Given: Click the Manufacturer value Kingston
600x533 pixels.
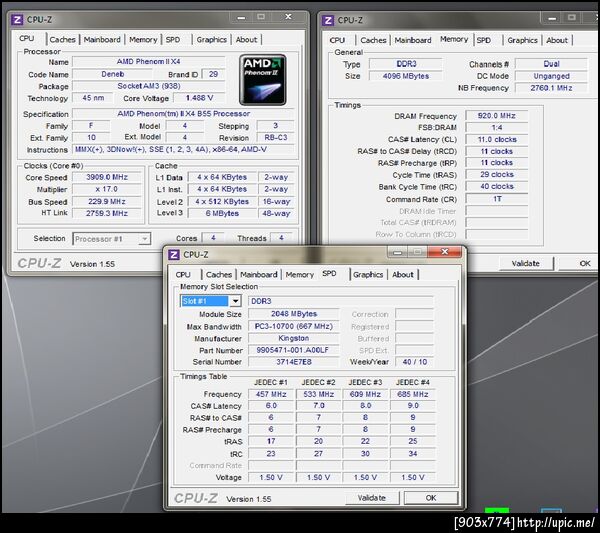Looking at the screenshot, I should (293, 338).
